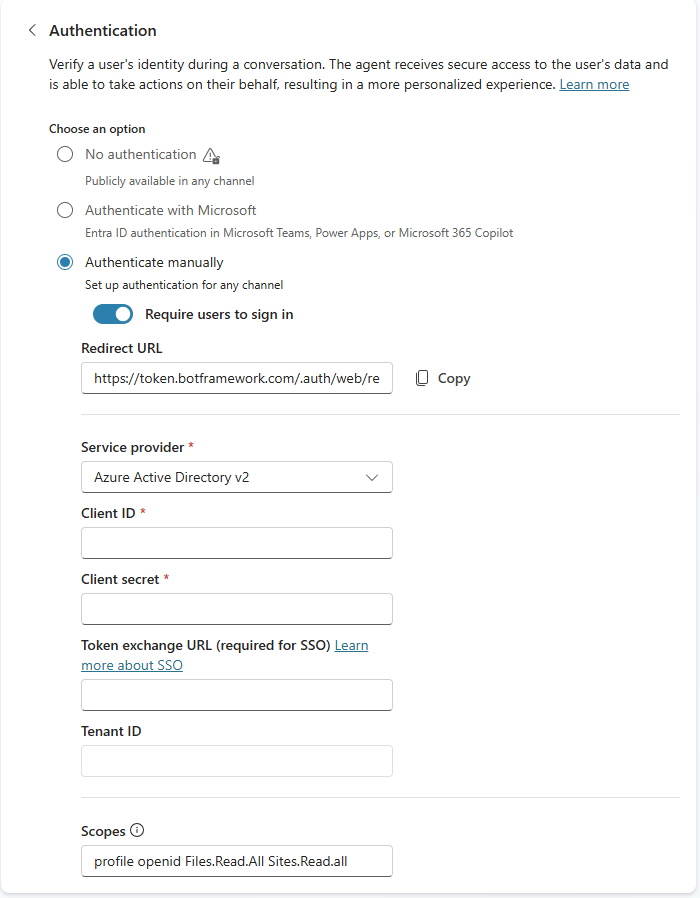Viewport: 700px width, 898px height.
Task: Select Authenticate with Microsoft
Action: 65,210
